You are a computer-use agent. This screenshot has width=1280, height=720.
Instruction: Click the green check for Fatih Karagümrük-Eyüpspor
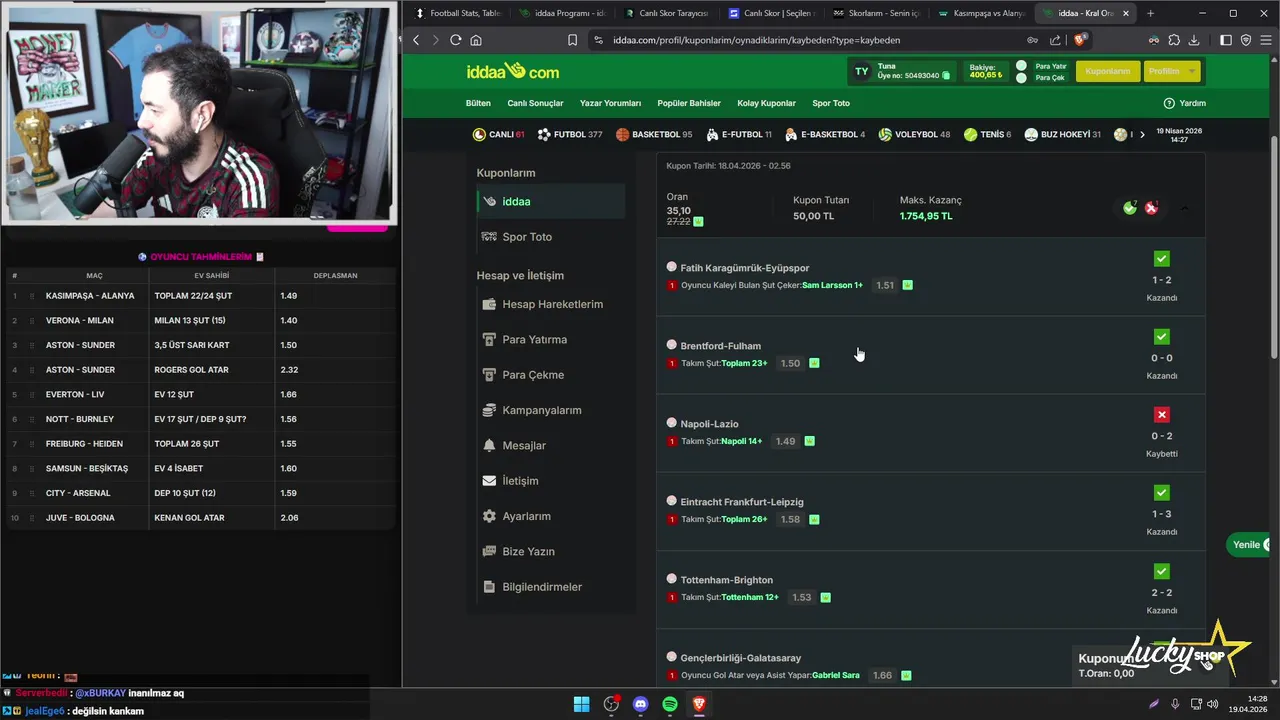click(1161, 259)
